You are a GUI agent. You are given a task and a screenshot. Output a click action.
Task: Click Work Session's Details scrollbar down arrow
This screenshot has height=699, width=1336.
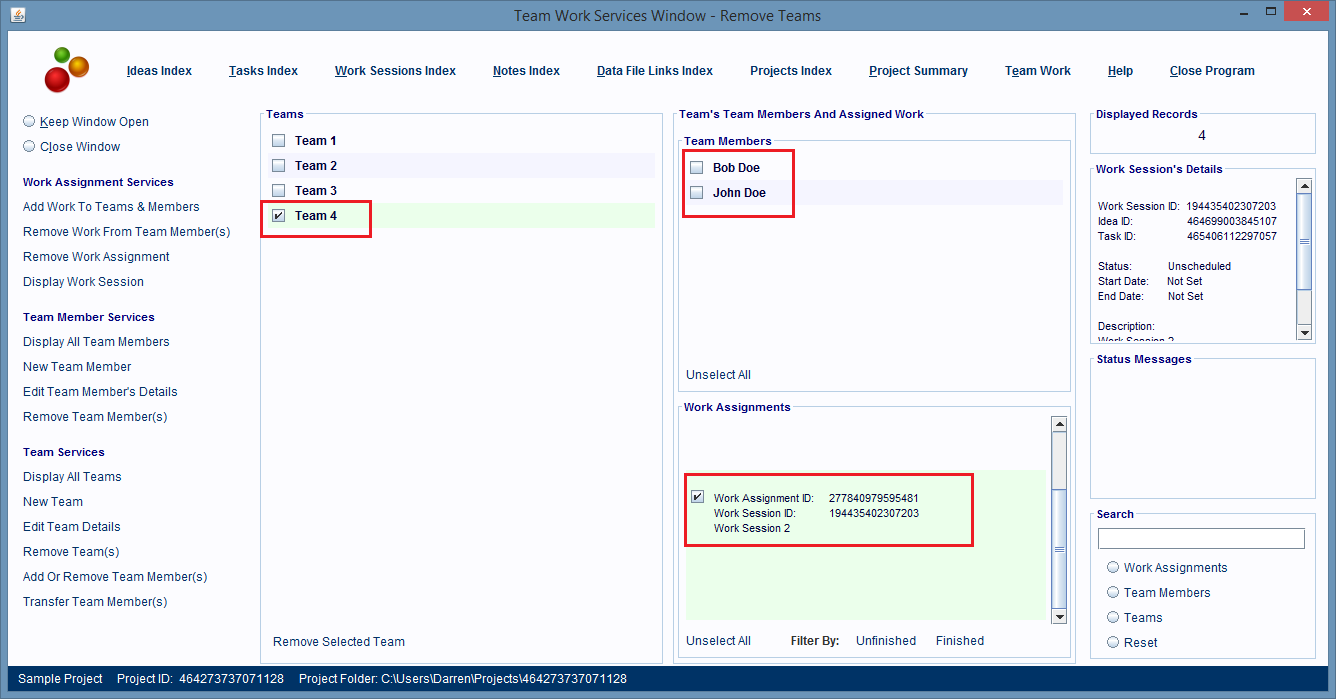click(x=1304, y=332)
